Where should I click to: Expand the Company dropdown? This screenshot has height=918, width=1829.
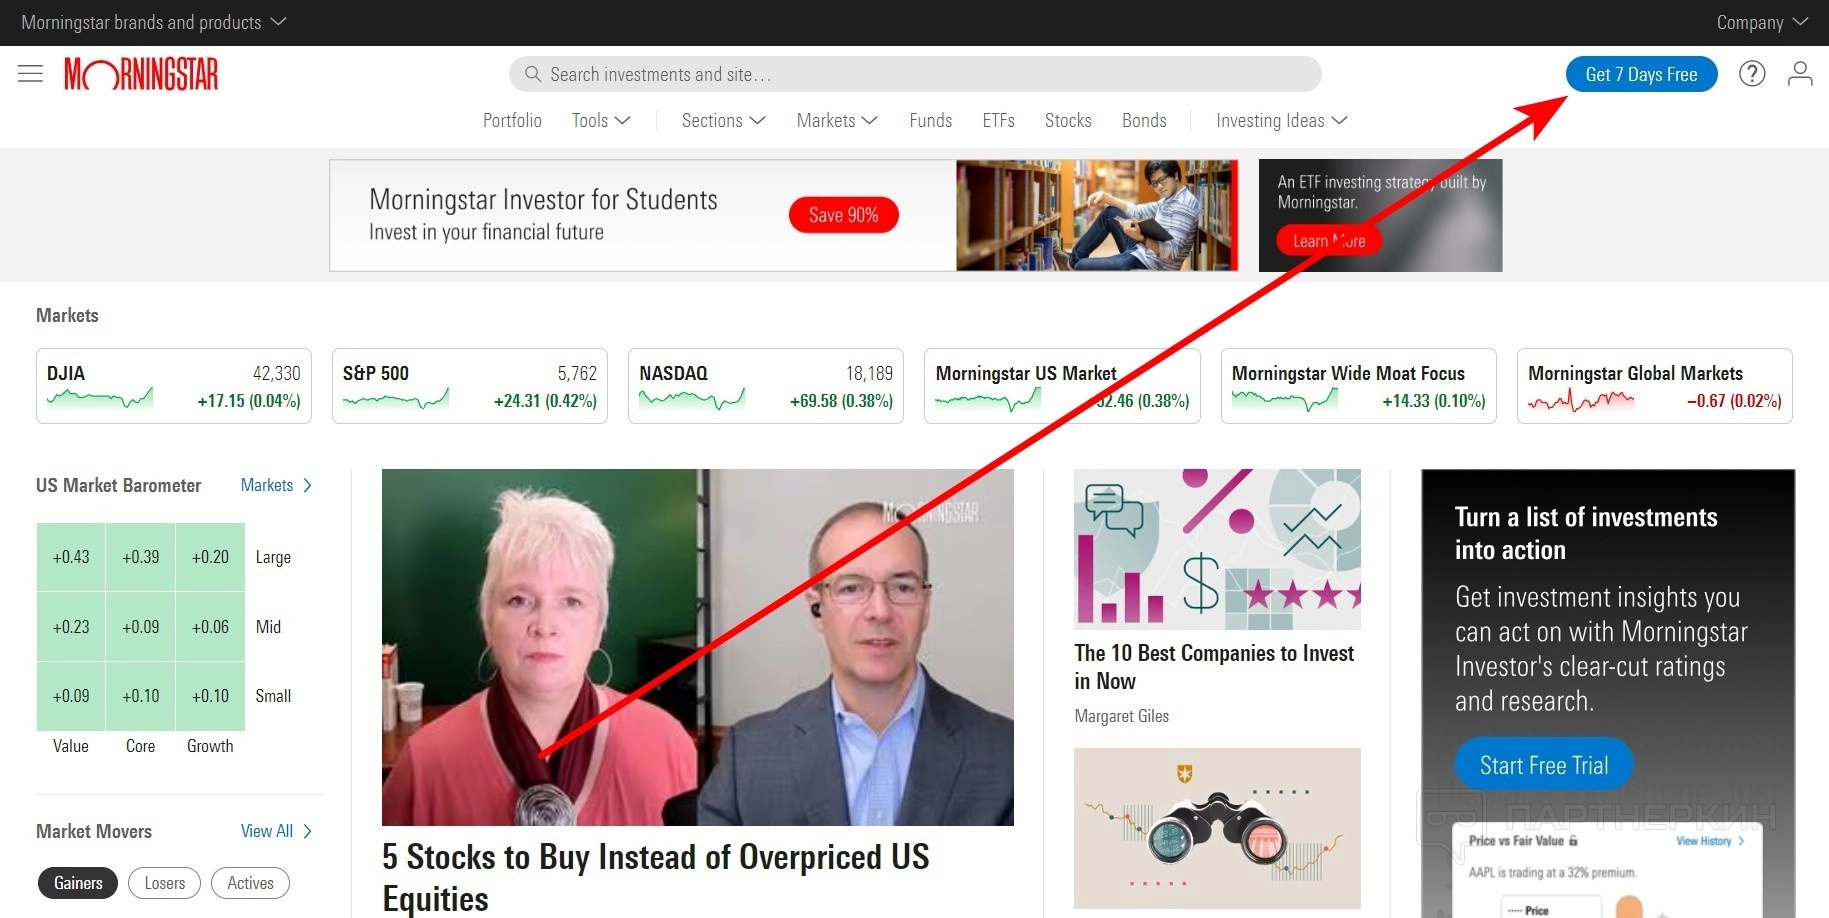point(1762,22)
